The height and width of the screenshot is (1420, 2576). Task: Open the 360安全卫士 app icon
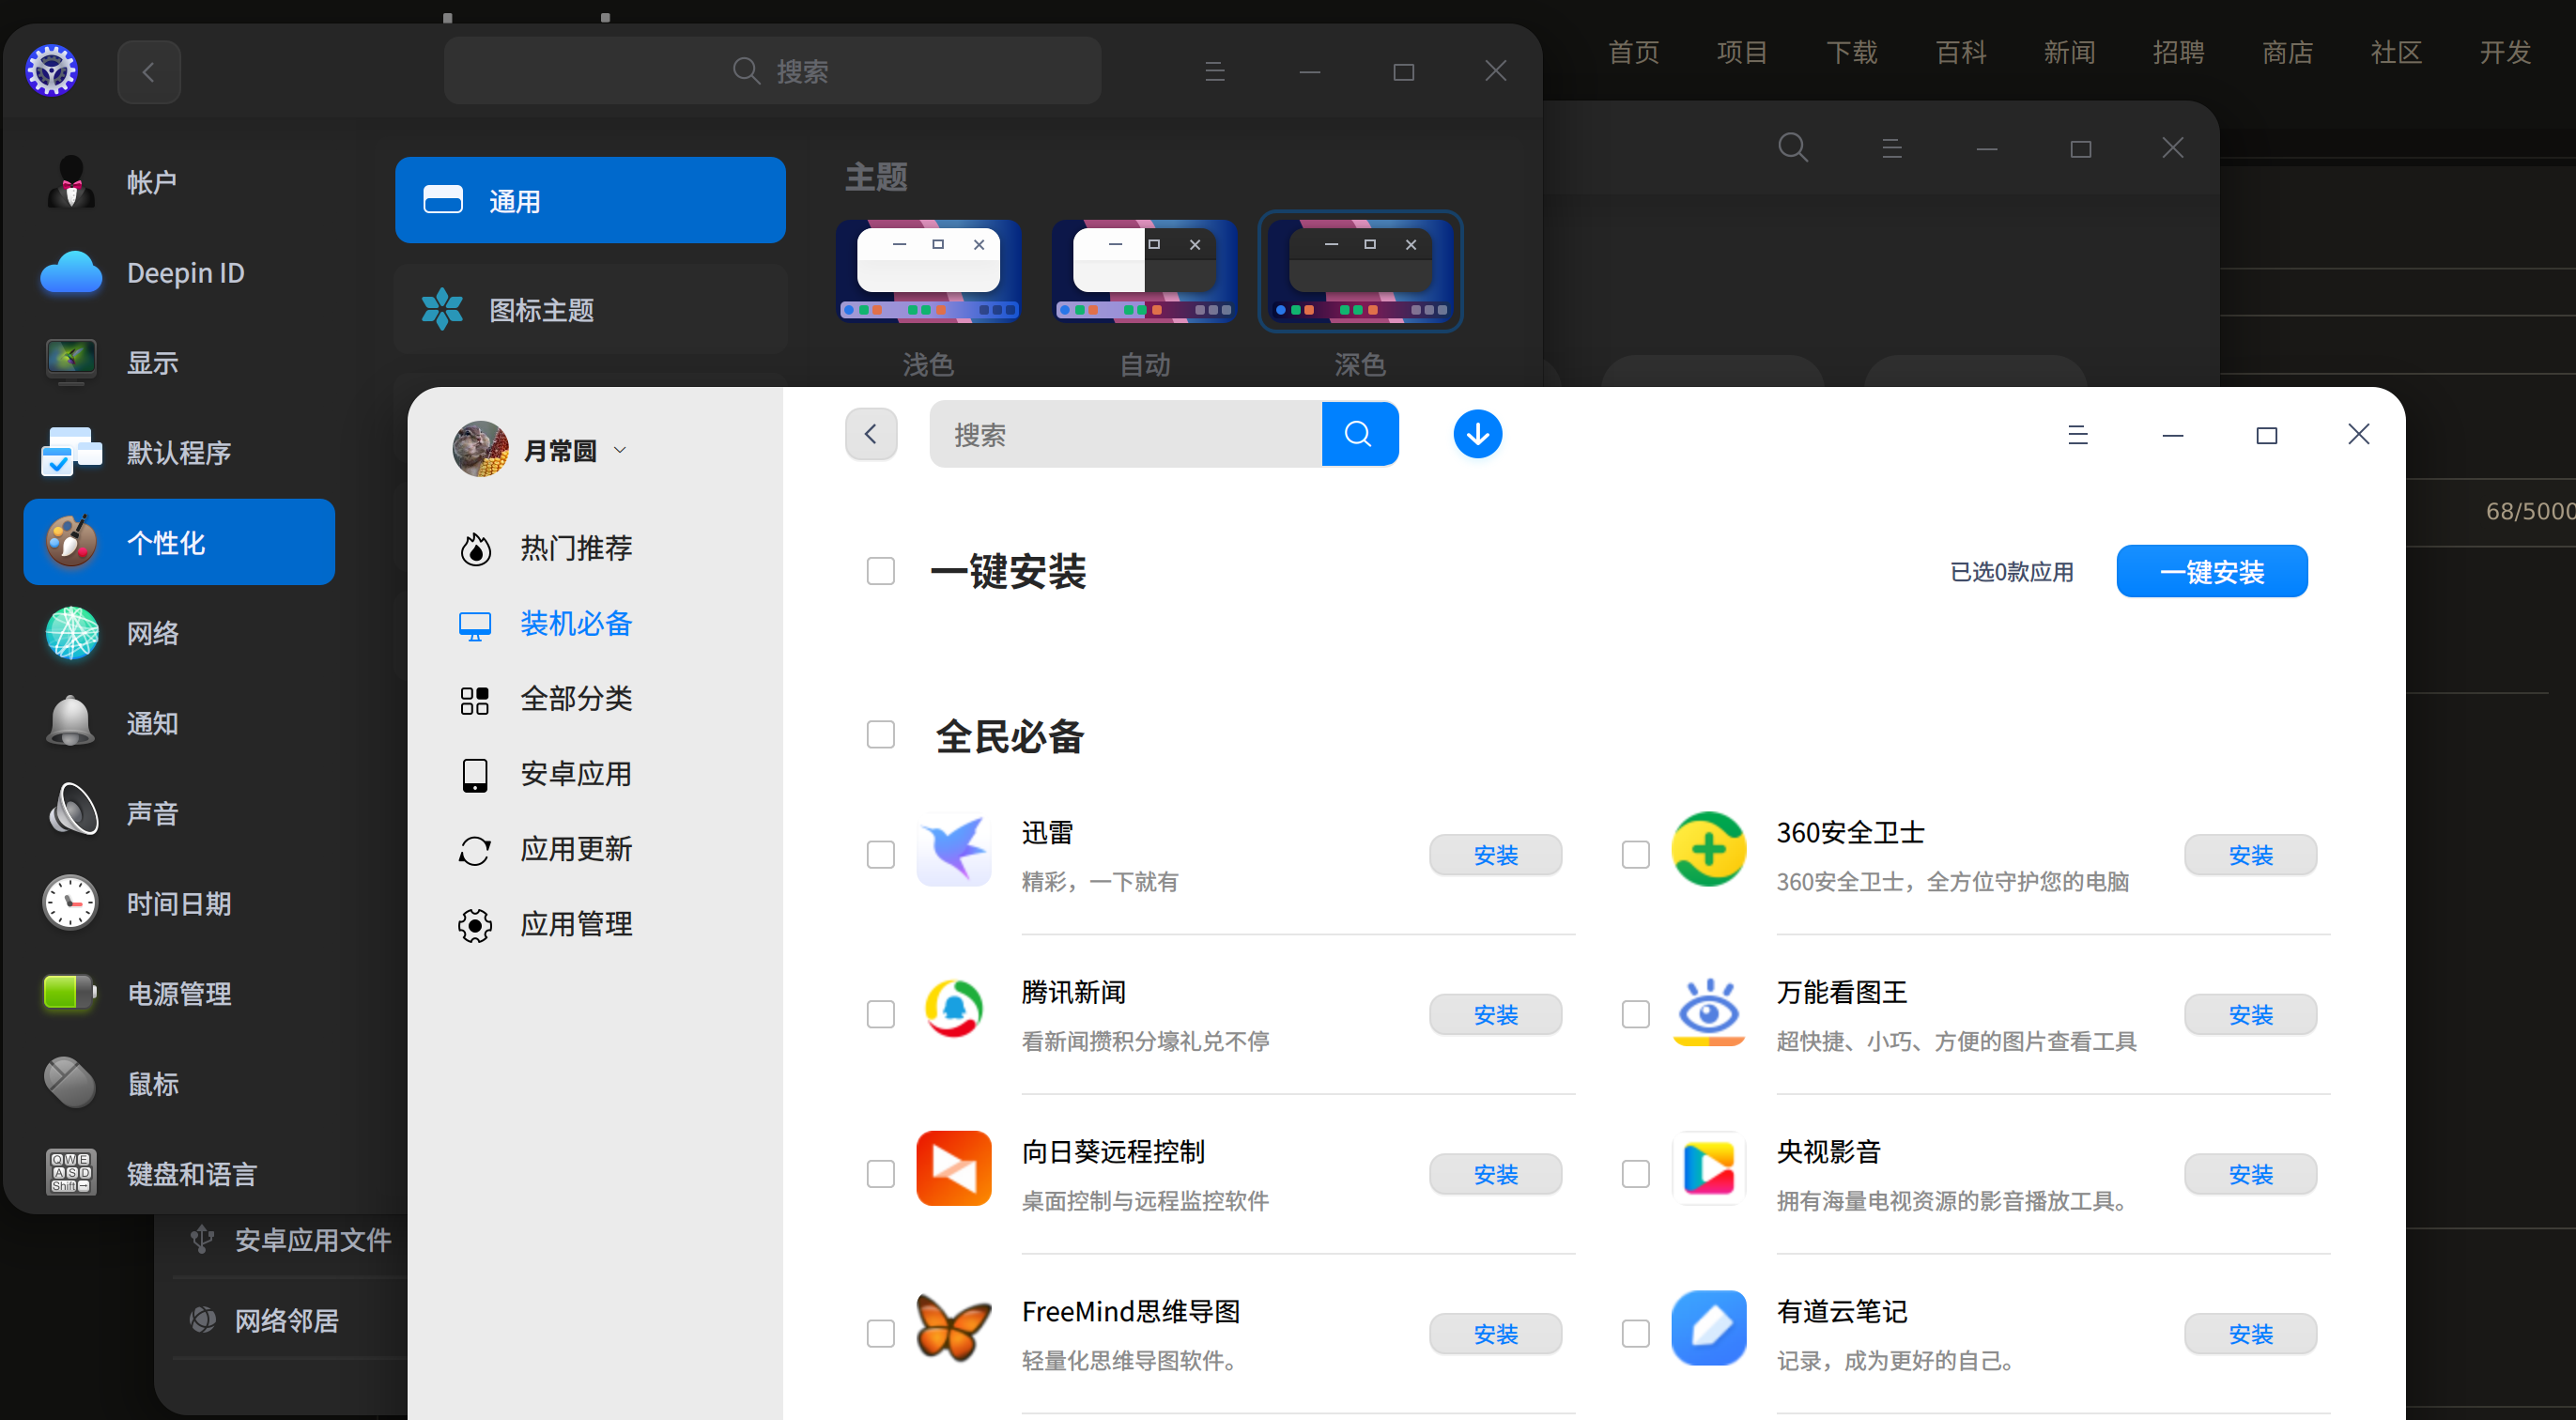pyautogui.click(x=1708, y=849)
